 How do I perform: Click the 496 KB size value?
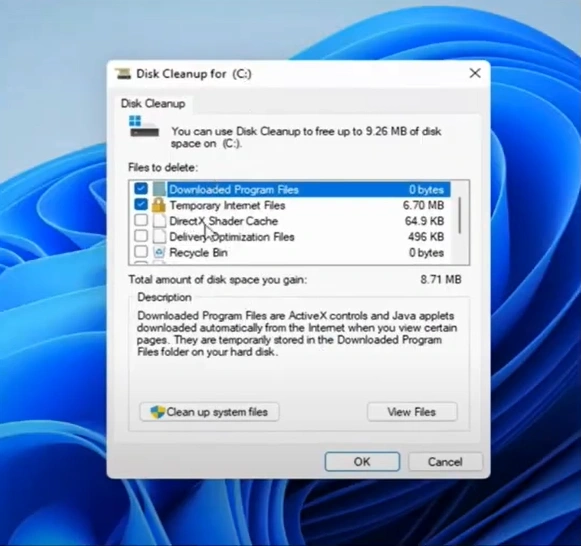tap(426, 237)
